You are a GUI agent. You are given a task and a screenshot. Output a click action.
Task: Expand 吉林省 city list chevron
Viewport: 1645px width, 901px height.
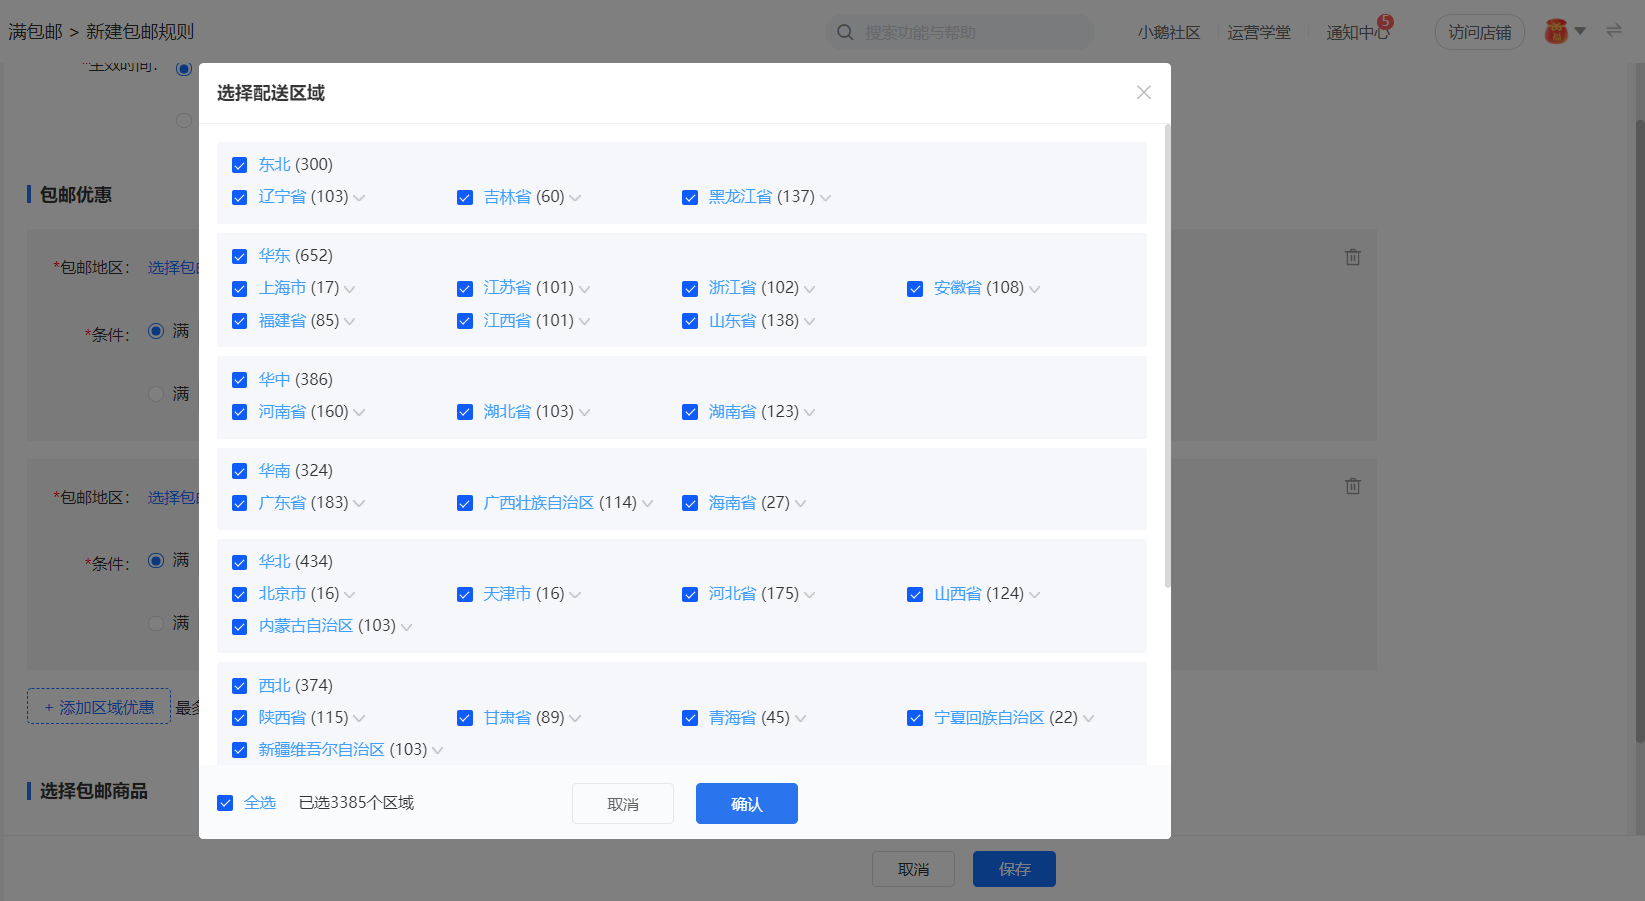click(575, 198)
